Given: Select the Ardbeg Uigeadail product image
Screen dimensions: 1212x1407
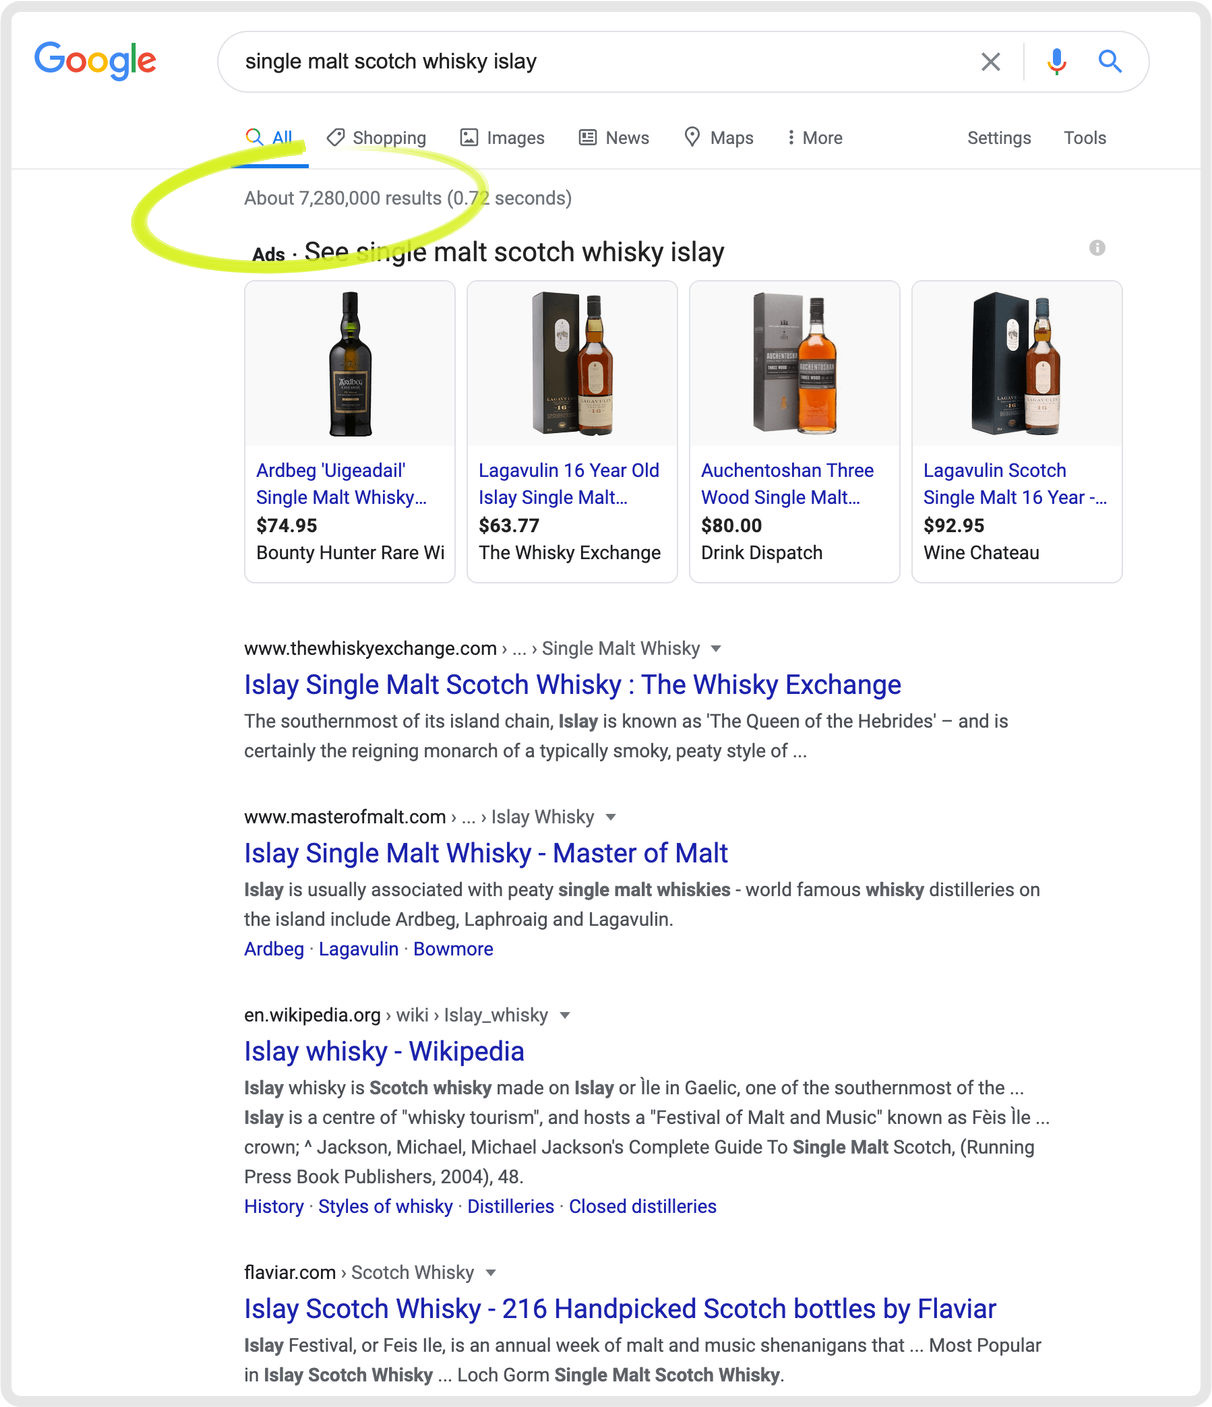Looking at the screenshot, I should [350, 364].
